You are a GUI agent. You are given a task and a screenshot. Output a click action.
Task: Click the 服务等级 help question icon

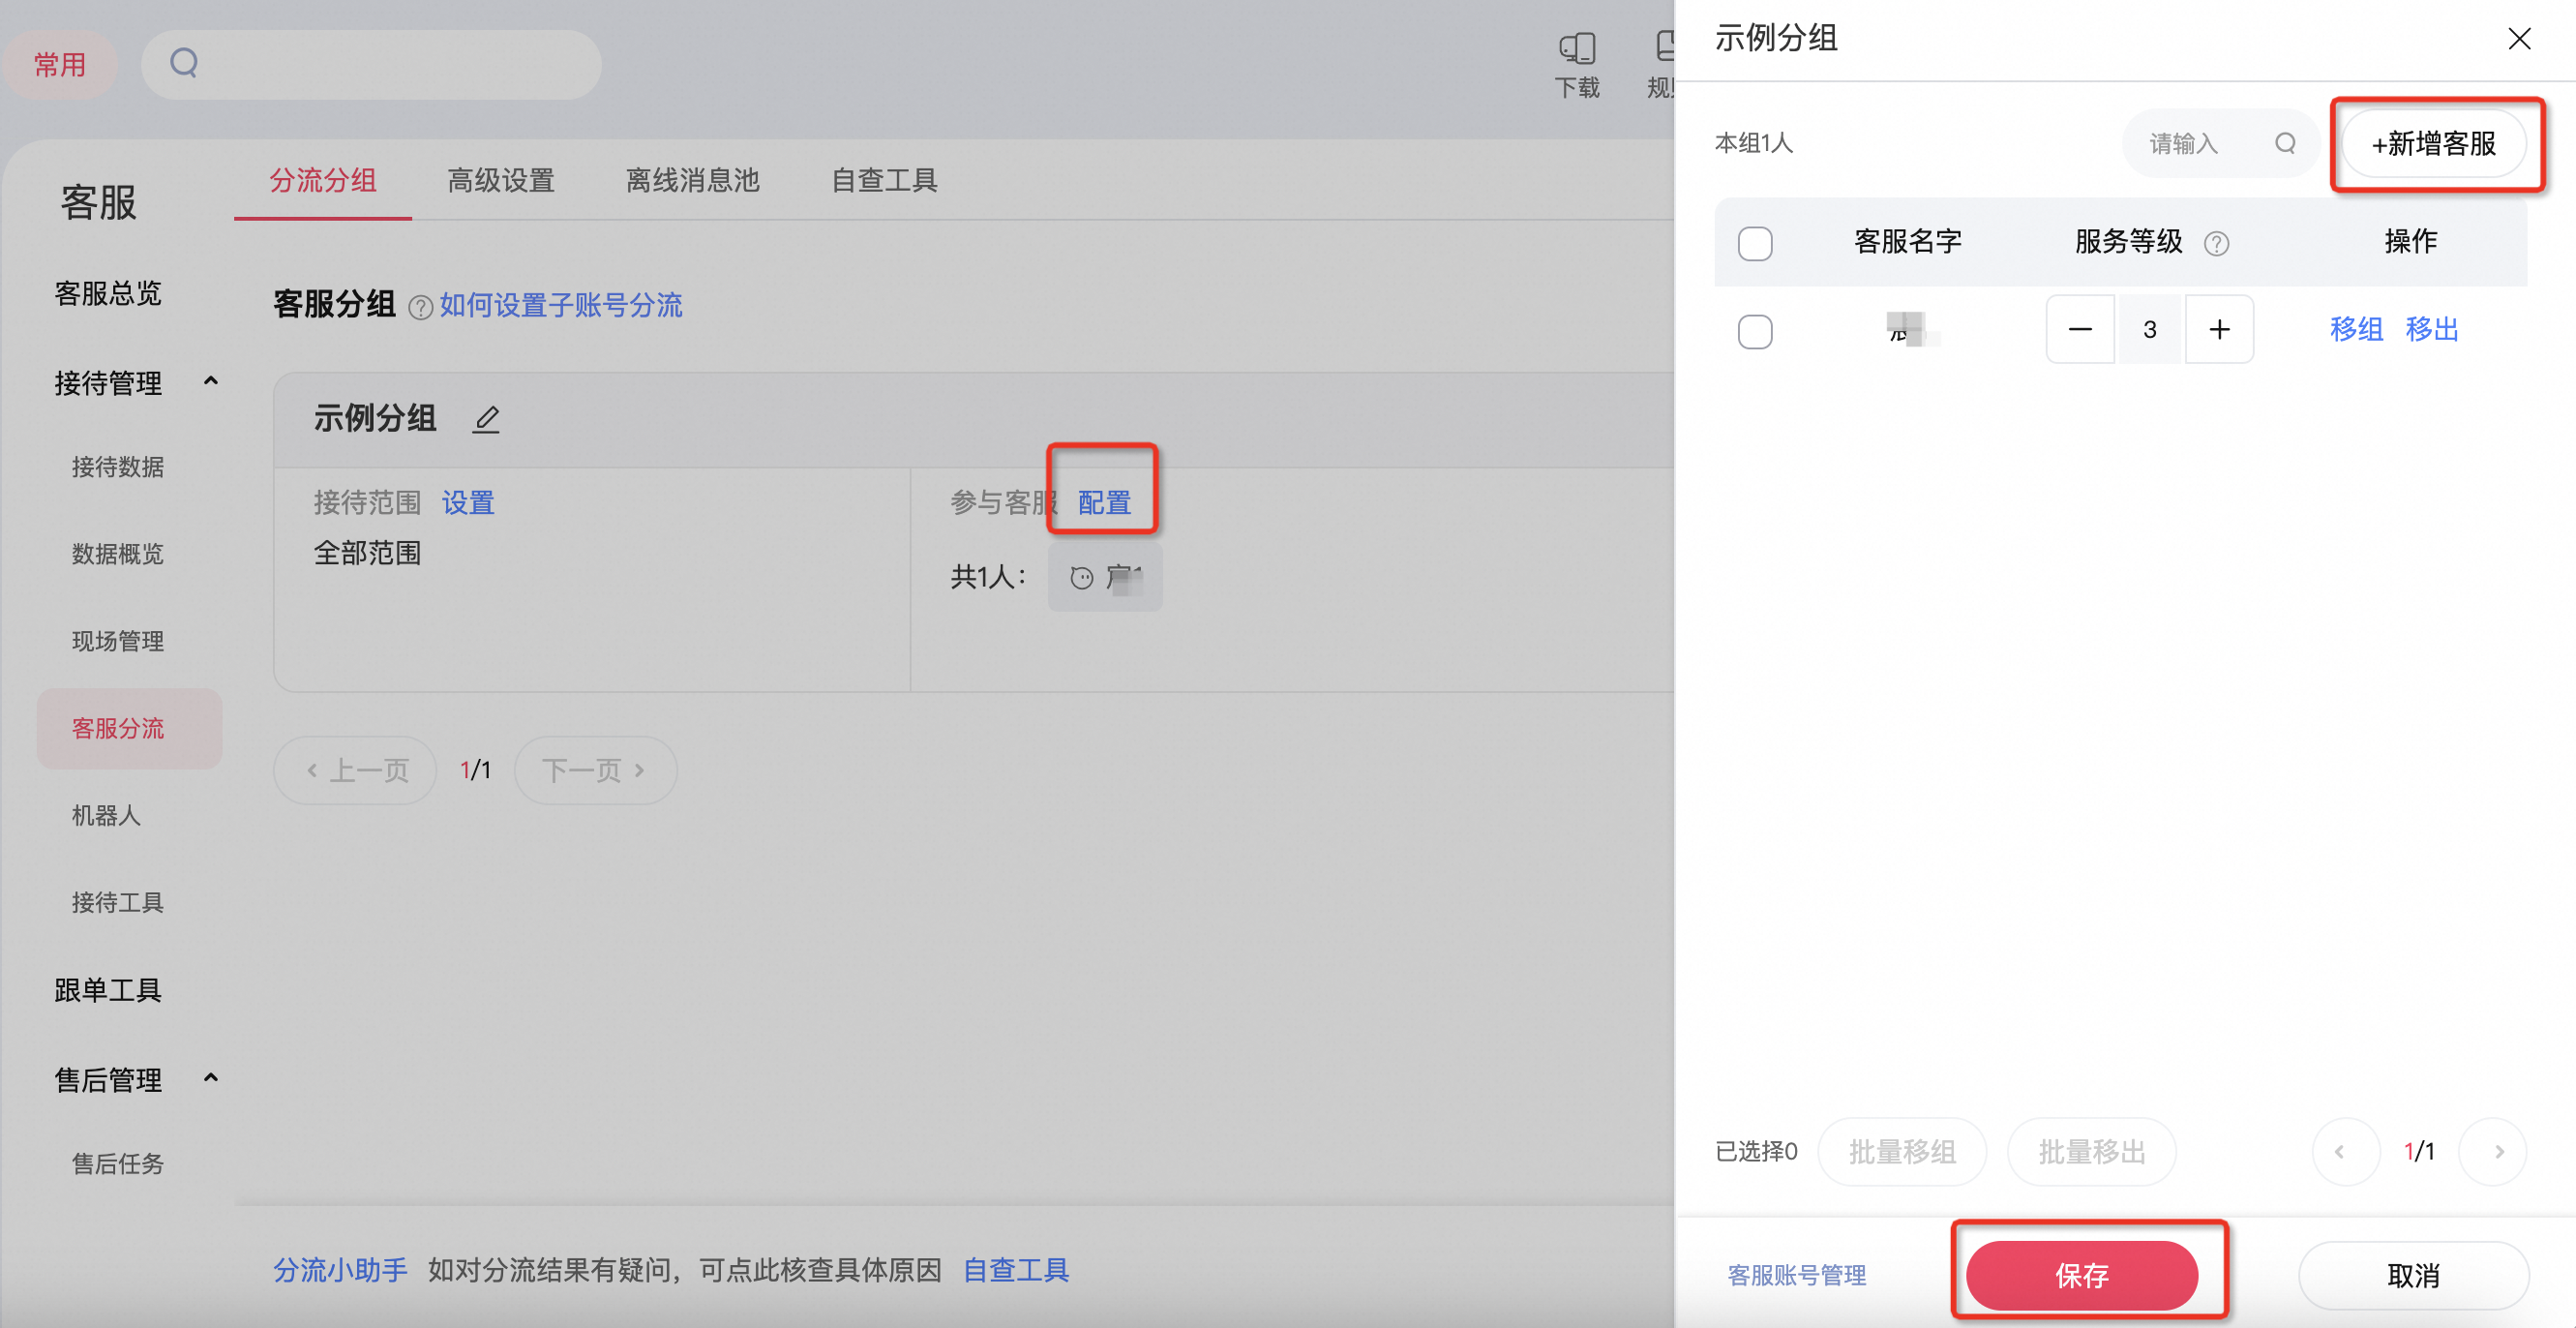pos(2216,243)
